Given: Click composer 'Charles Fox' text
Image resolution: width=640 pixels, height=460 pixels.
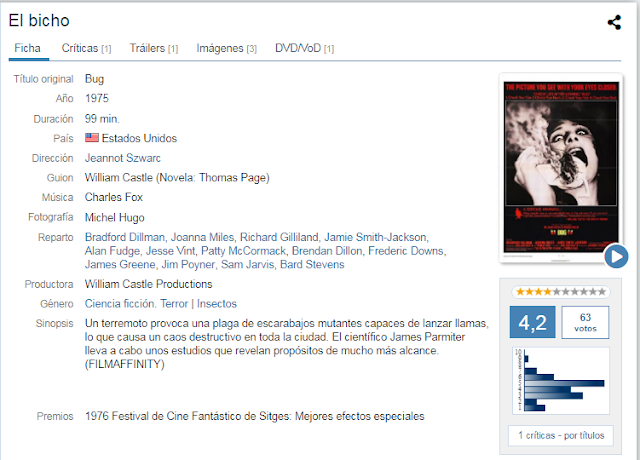Looking at the screenshot, I should pyautogui.click(x=114, y=197).
